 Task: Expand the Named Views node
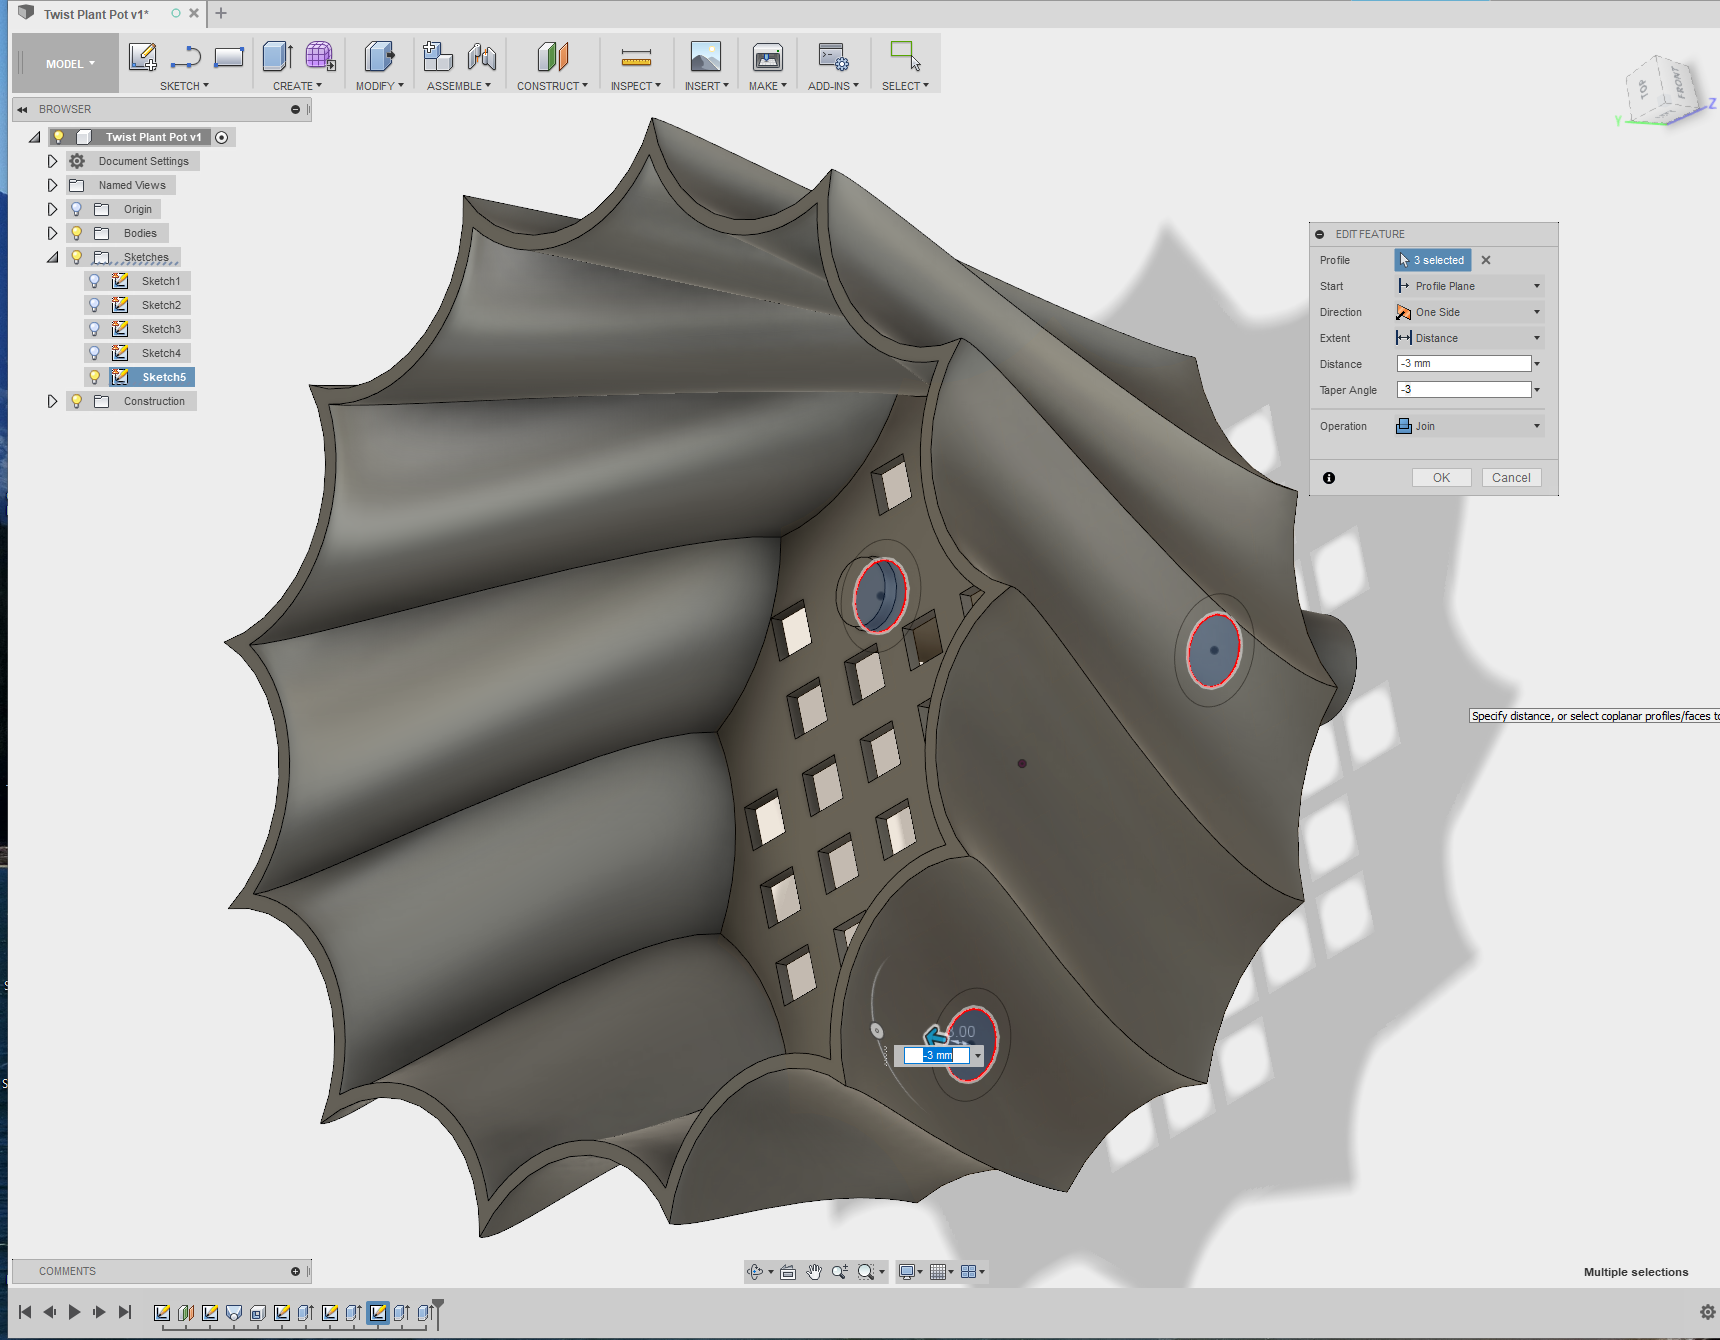(52, 185)
